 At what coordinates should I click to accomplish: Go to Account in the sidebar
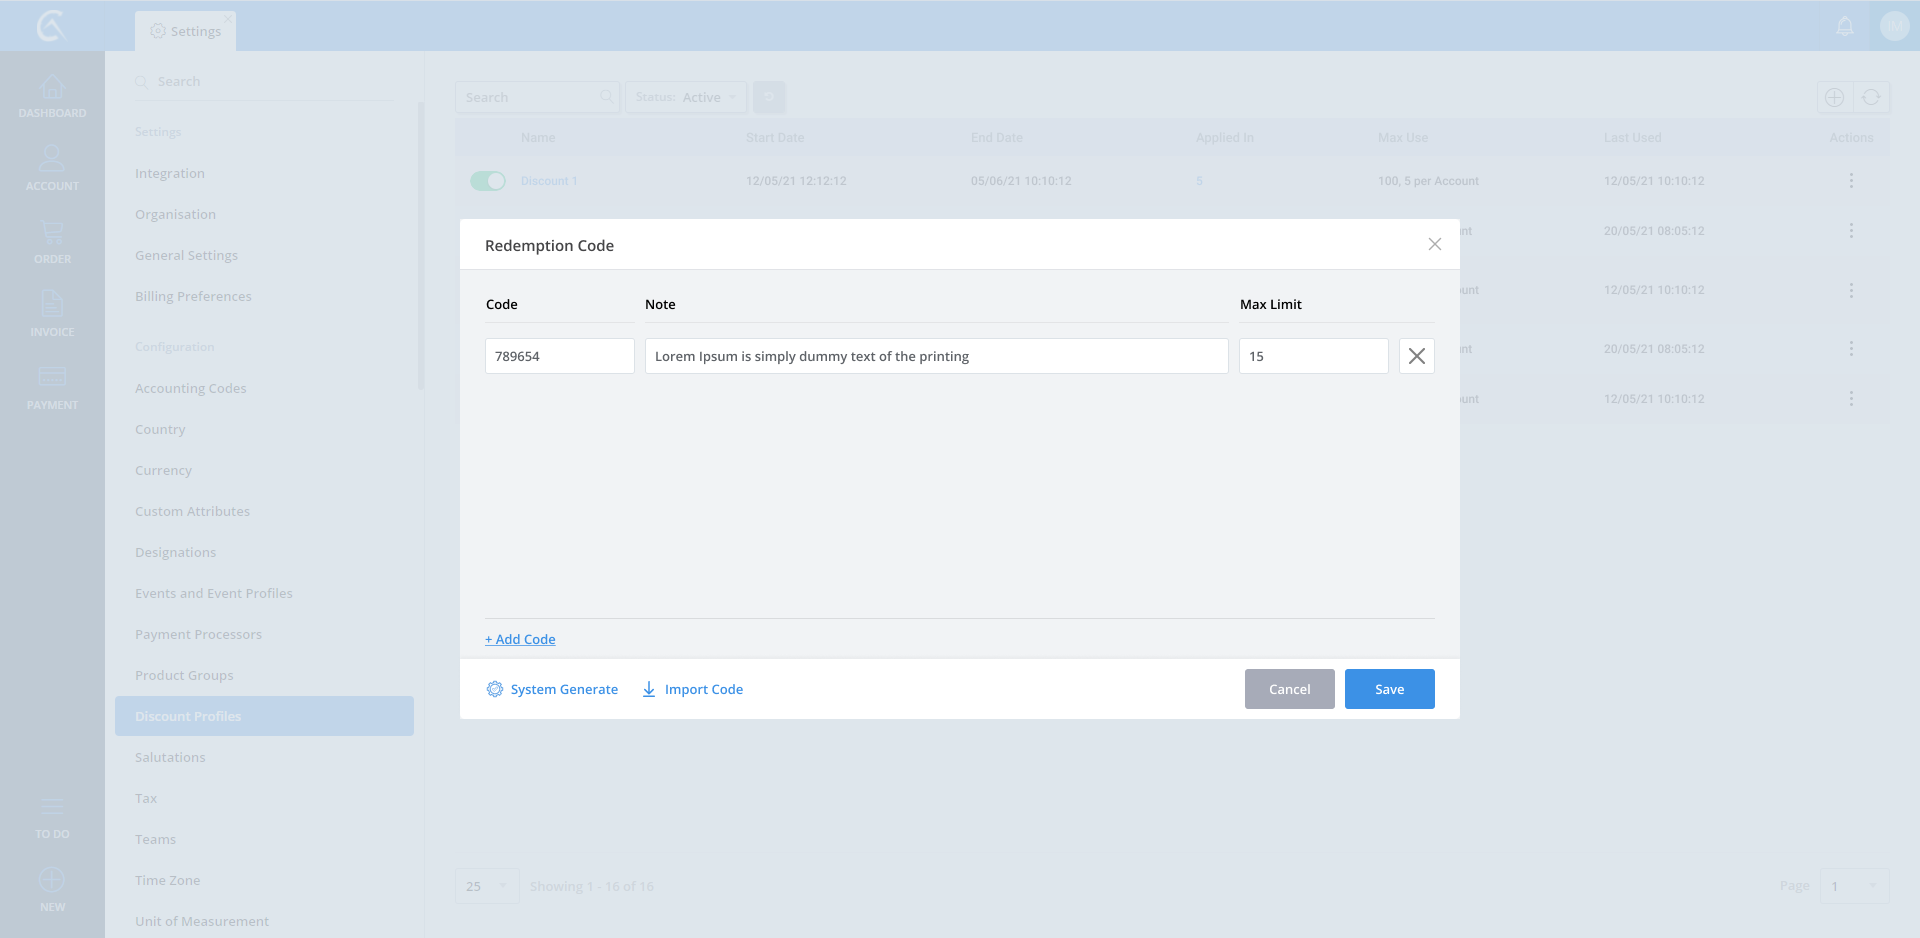pyautogui.click(x=52, y=168)
